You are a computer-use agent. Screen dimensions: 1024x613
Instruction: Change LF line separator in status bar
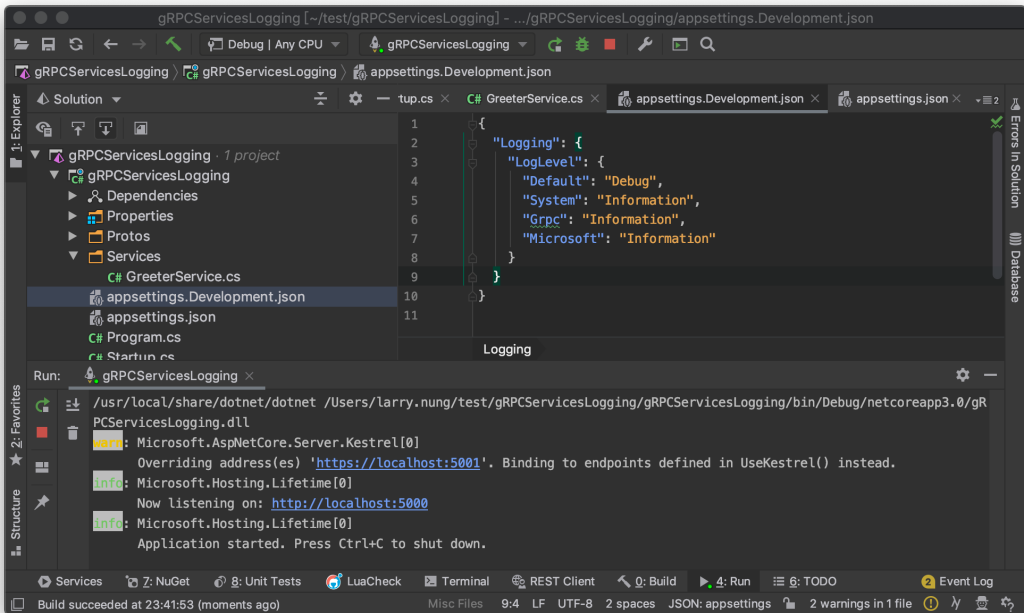(x=538, y=603)
